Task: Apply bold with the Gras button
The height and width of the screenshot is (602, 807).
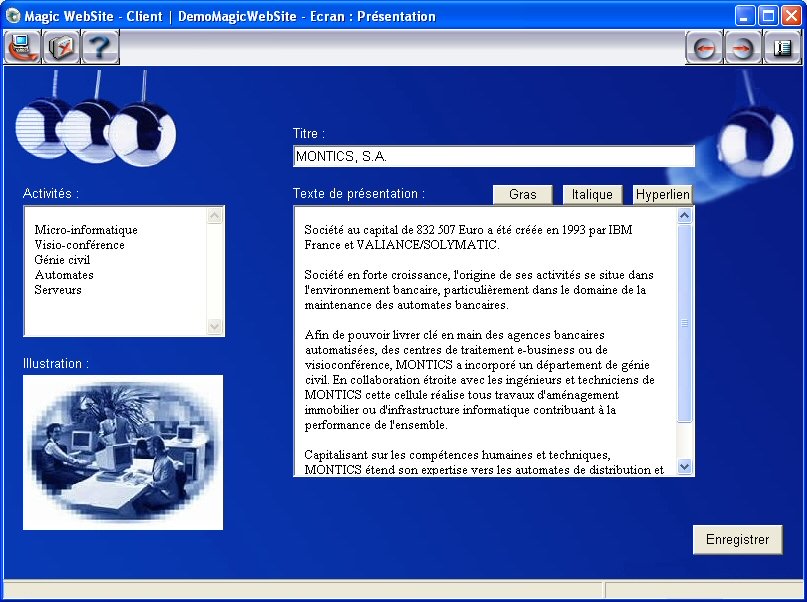Action: [x=522, y=194]
